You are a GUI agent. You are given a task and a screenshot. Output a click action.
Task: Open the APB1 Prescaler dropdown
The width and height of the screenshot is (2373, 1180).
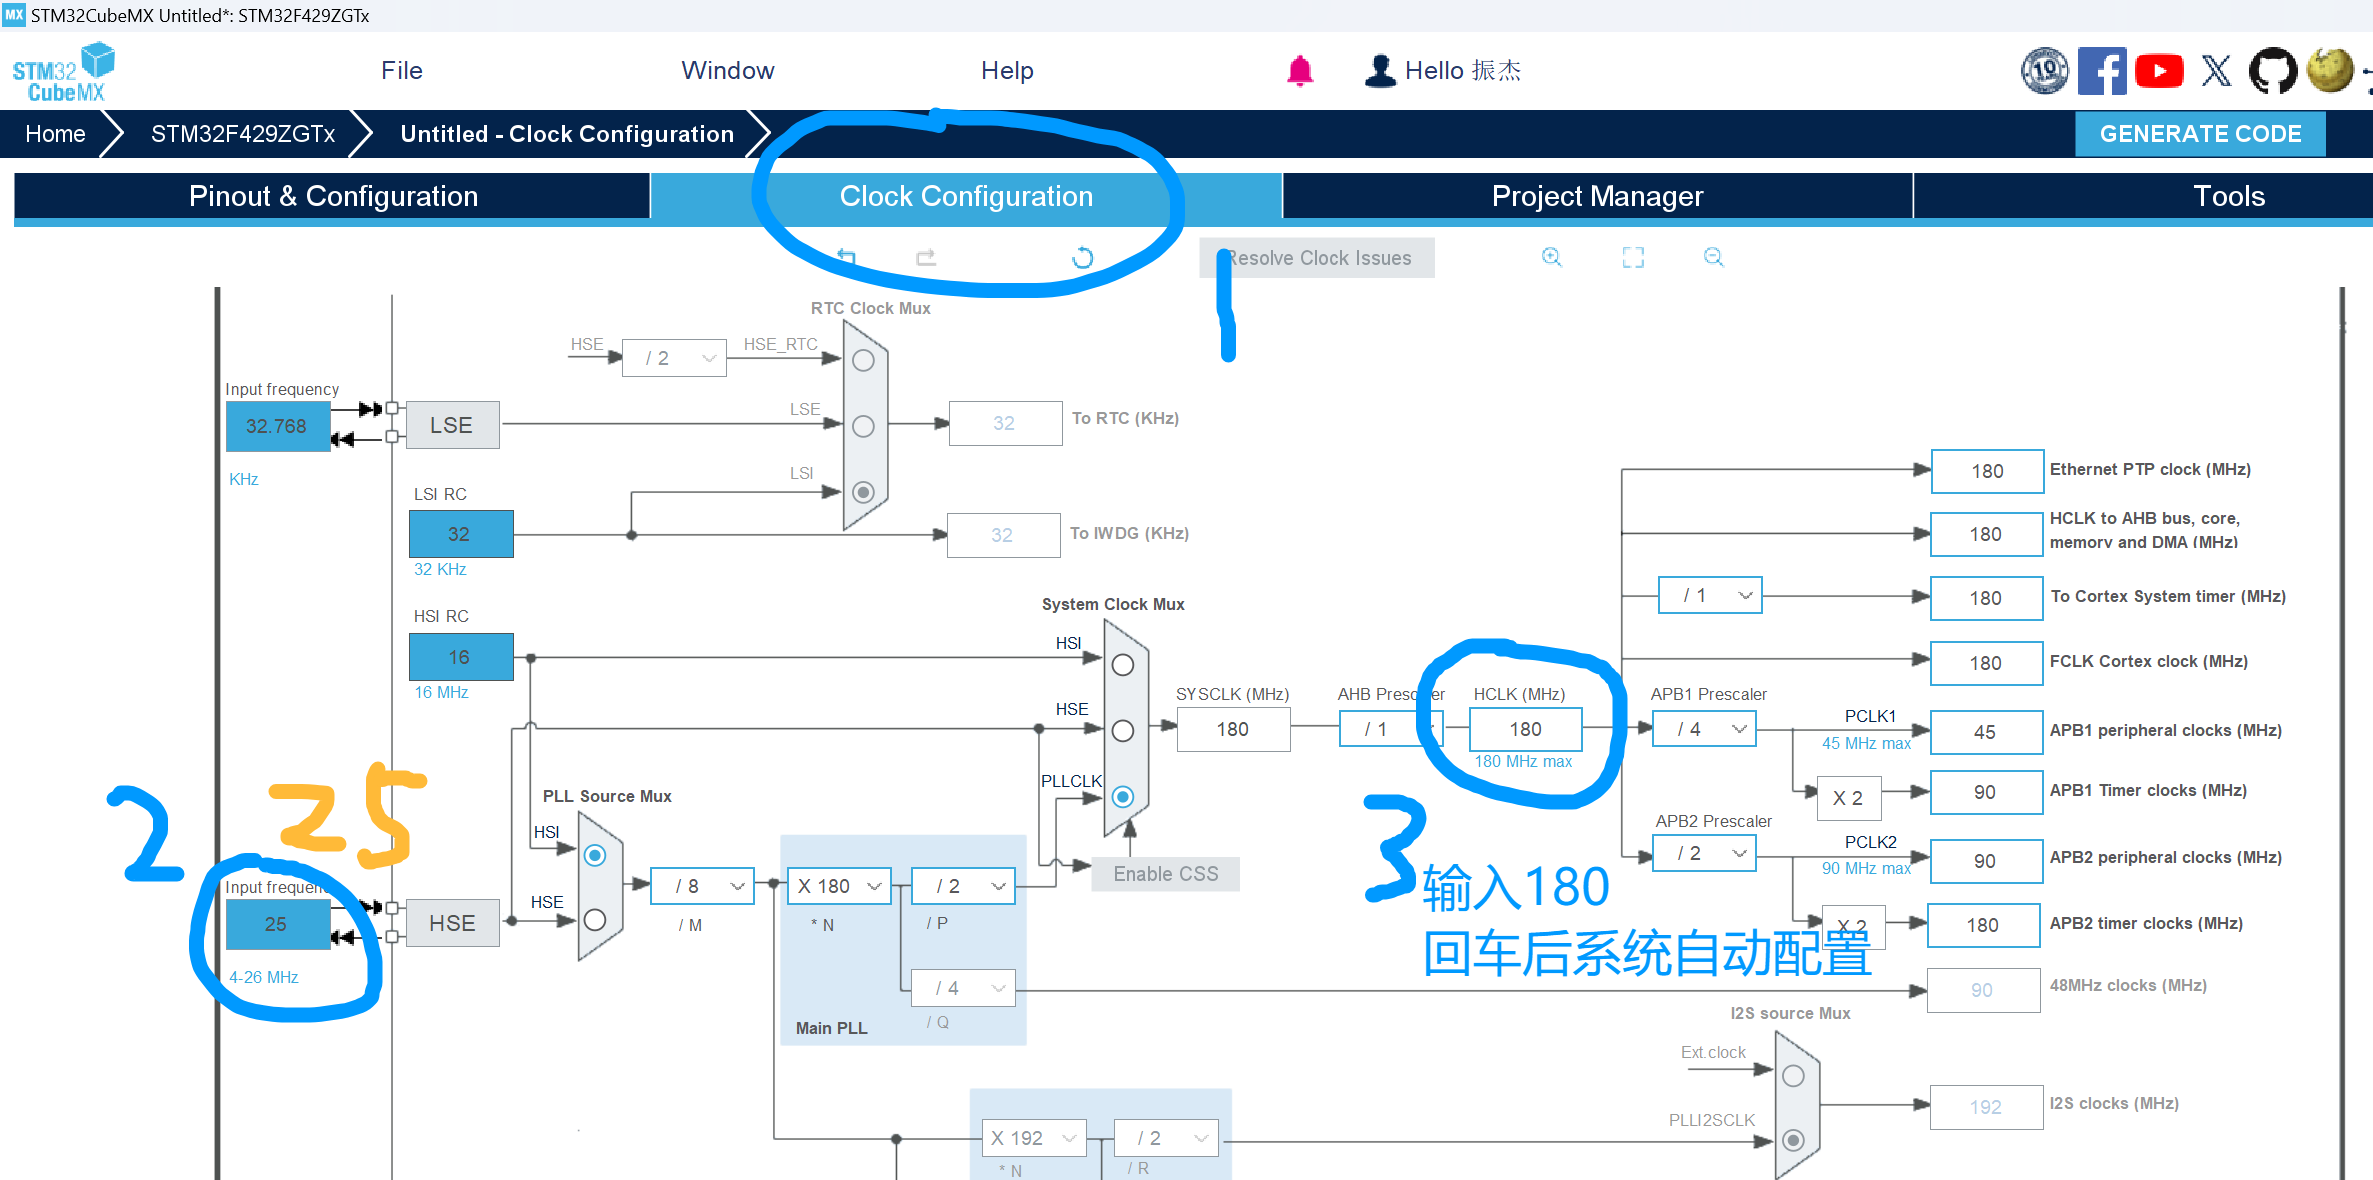(1704, 729)
